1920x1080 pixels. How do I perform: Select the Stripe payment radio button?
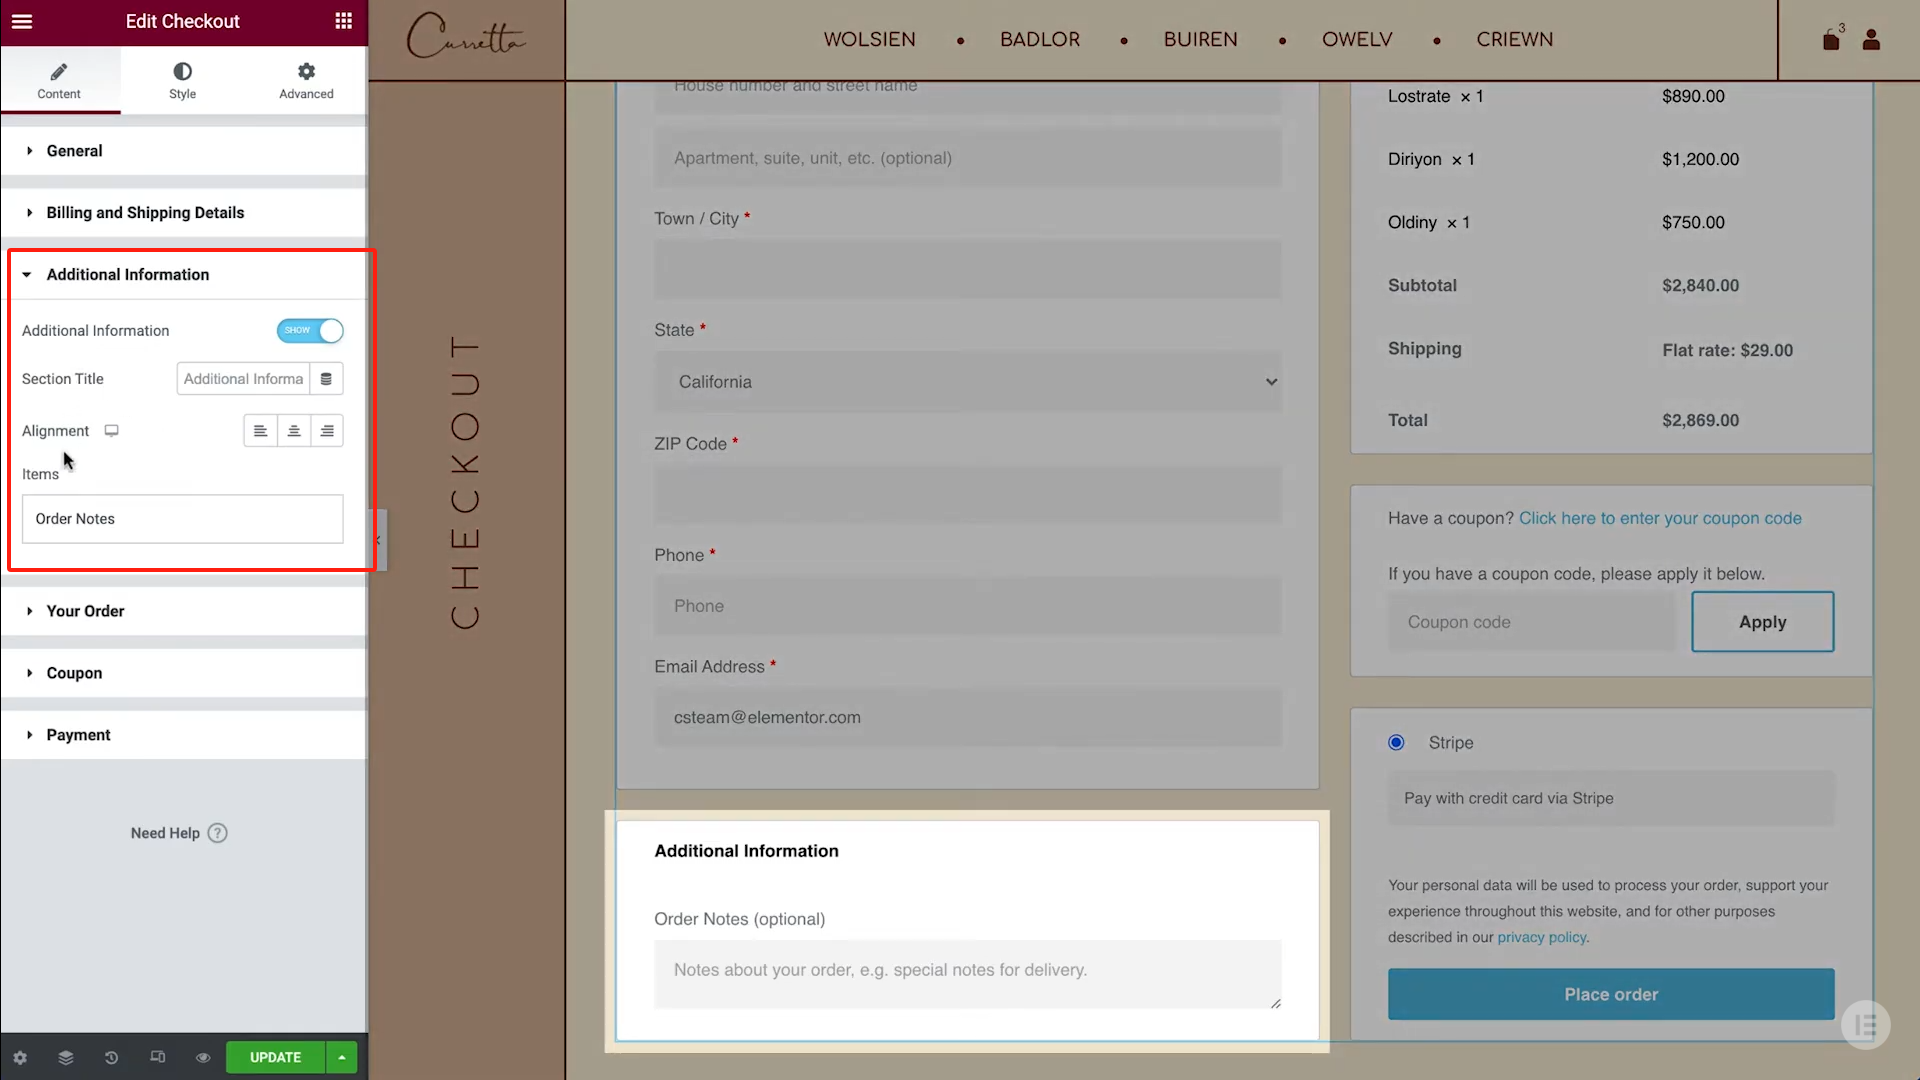pyautogui.click(x=1396, y=742)
